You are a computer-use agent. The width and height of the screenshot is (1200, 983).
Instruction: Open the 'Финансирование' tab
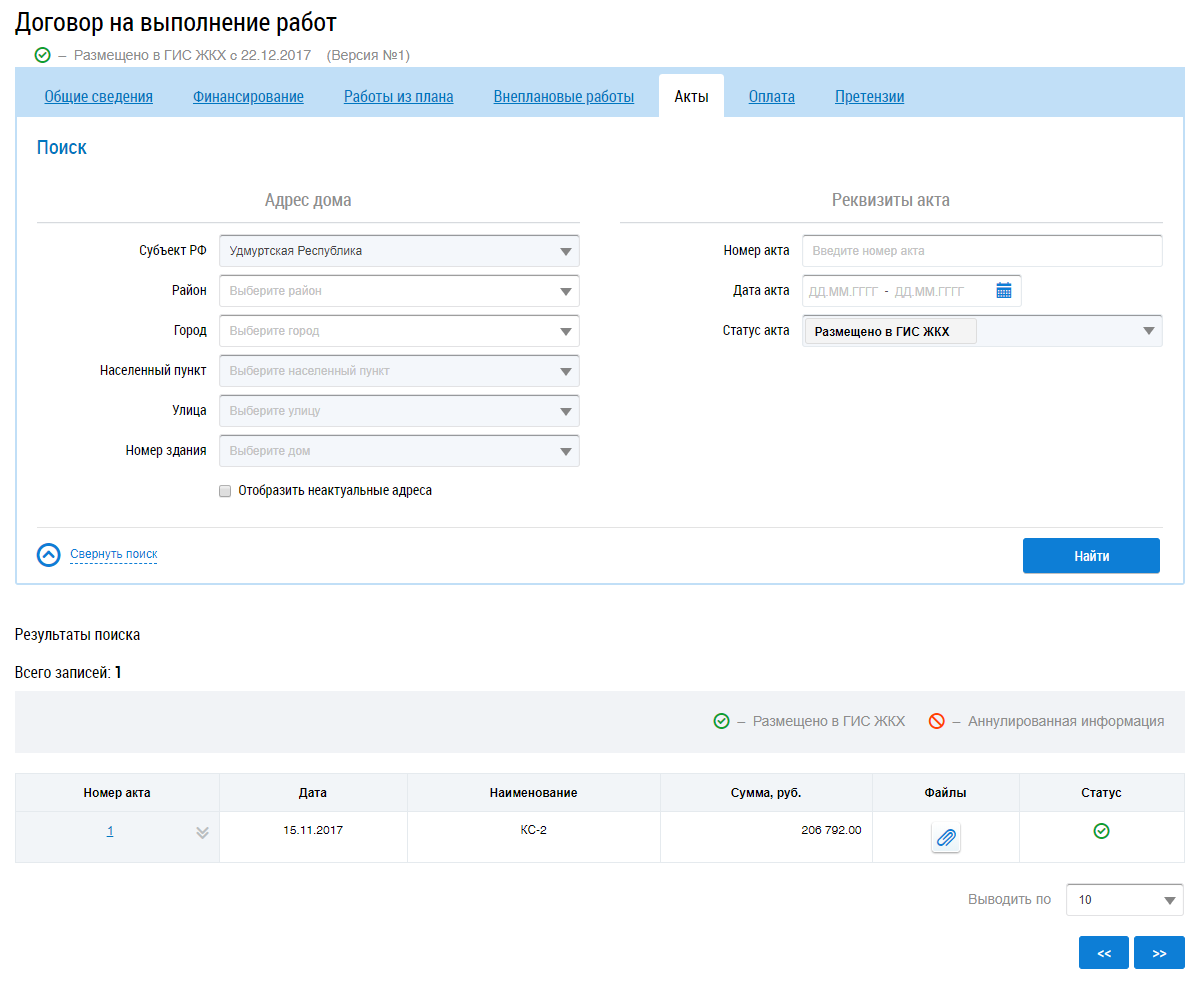point(248,97)
